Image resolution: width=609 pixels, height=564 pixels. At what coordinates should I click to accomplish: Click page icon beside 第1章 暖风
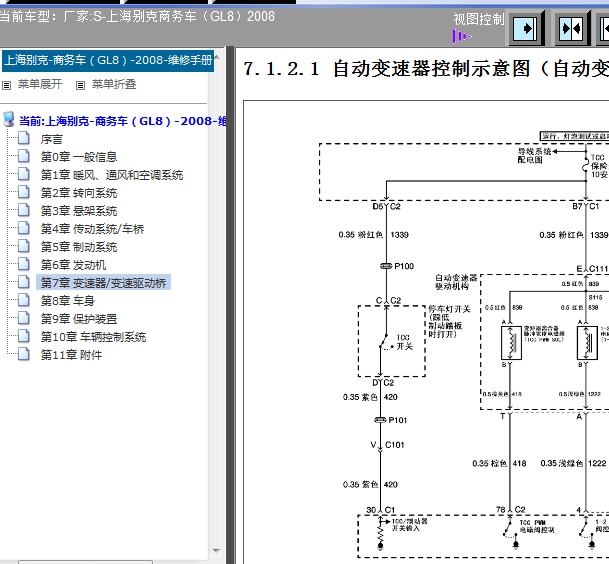pos(24,174)
